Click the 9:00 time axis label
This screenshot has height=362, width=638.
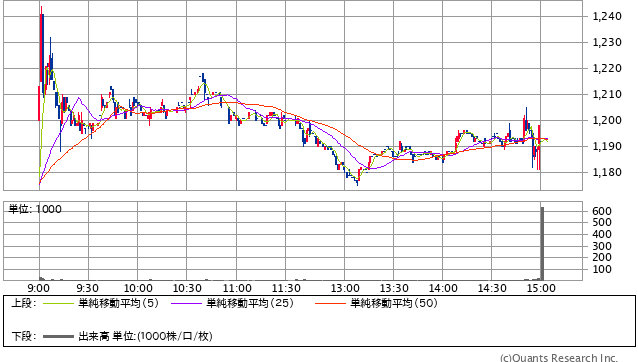[39, 288]
